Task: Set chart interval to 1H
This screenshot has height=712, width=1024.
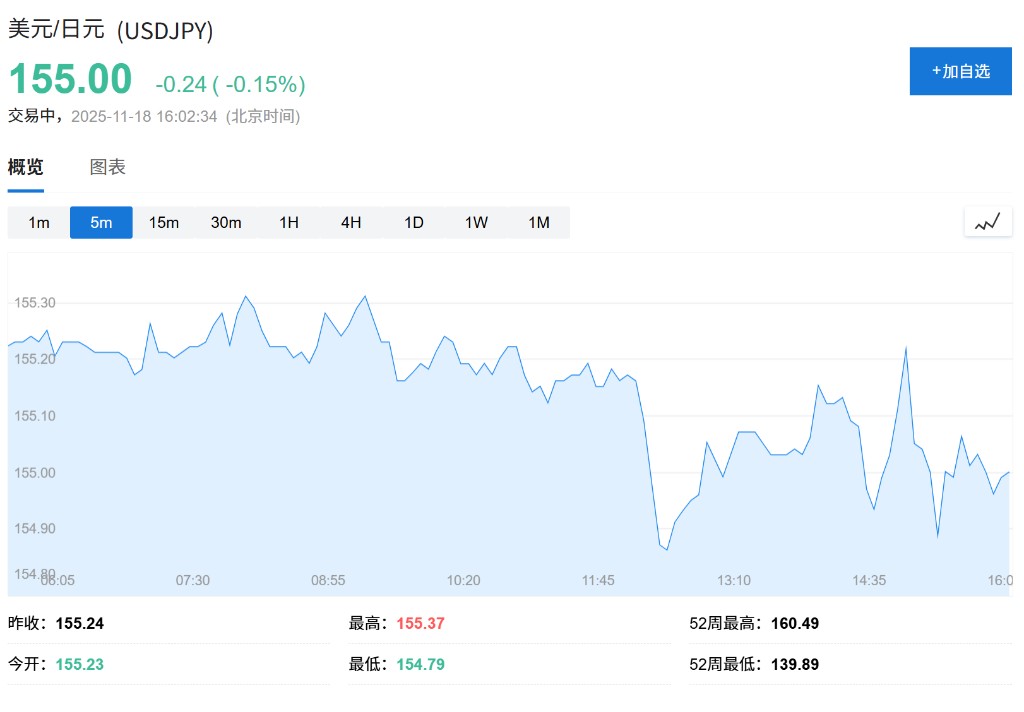Action: tap(289, 222)
